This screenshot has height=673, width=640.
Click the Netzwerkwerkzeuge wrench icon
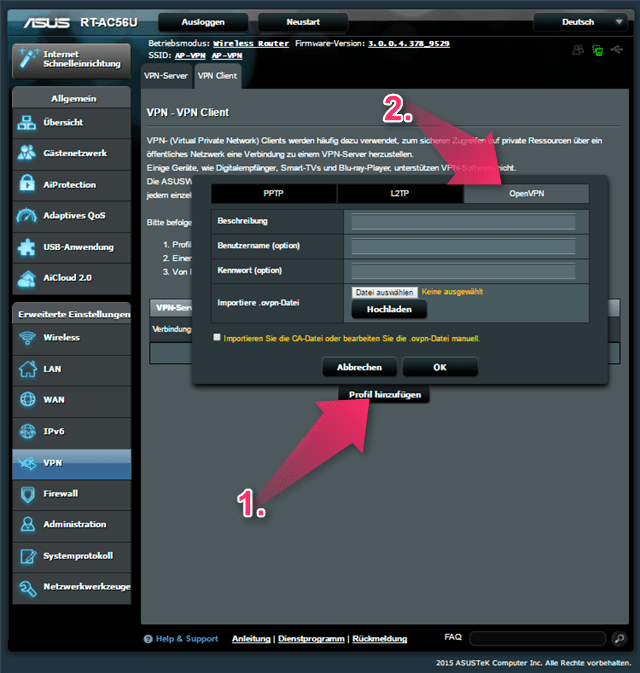point(28,588)
